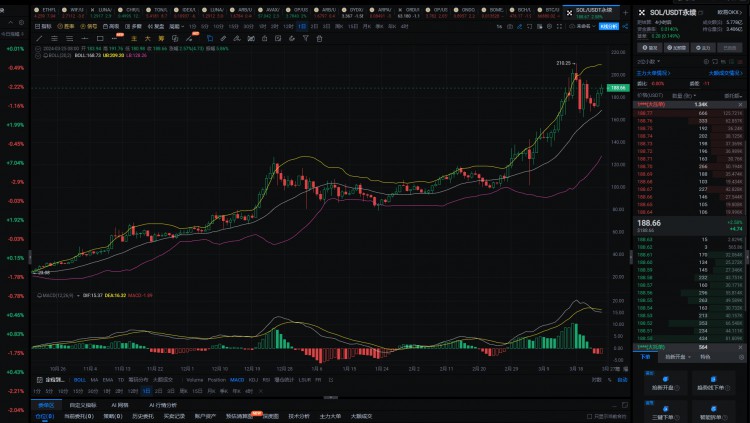750x423 pixels.
Task: Click the 筹 marker icon in drawing toolbar
Action: (161, 38)
